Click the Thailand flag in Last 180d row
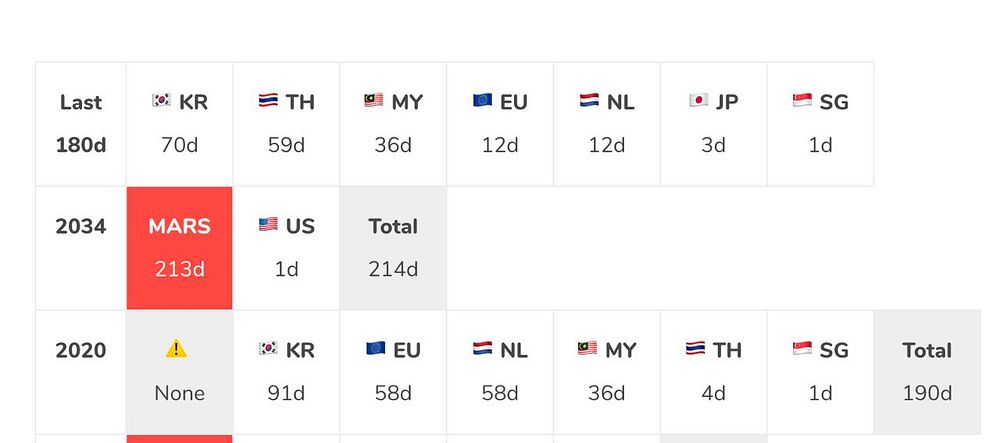 (x=268, y=101)
